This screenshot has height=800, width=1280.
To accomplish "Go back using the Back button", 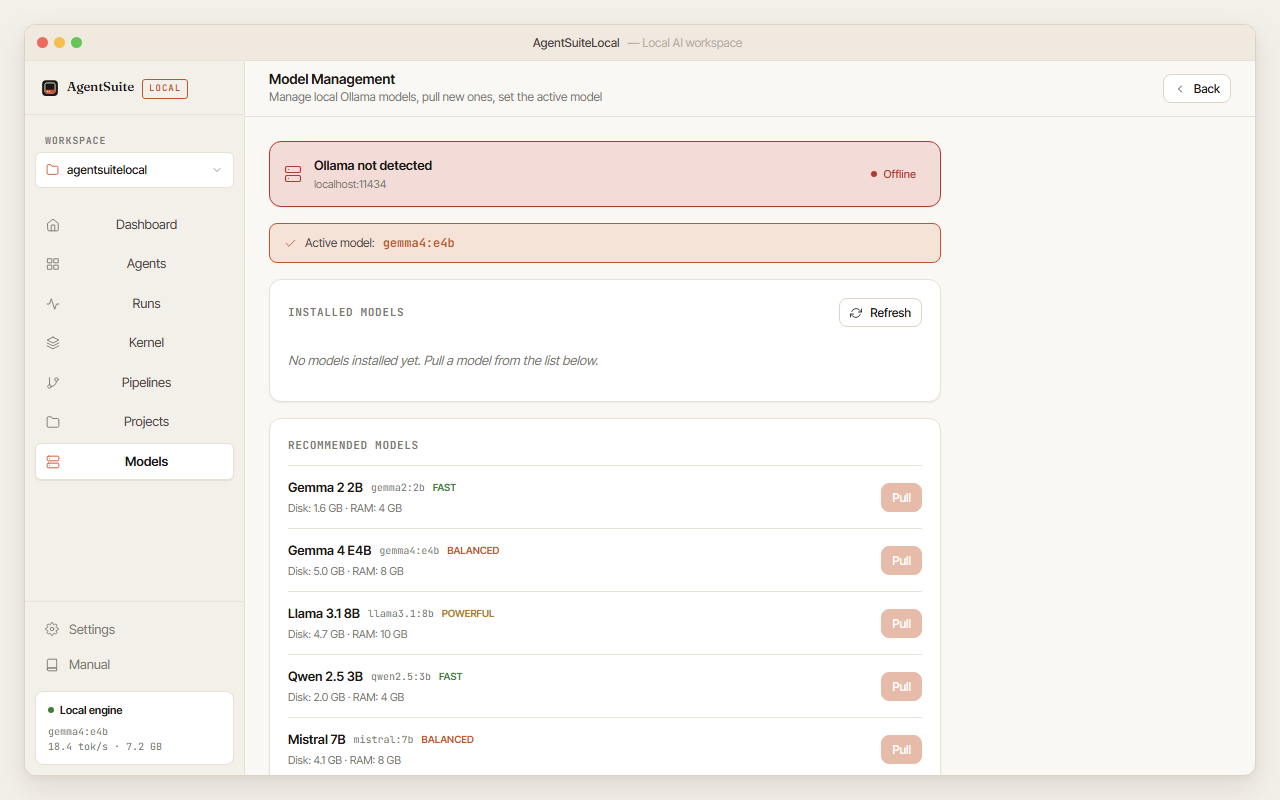I will (1197, 89).
